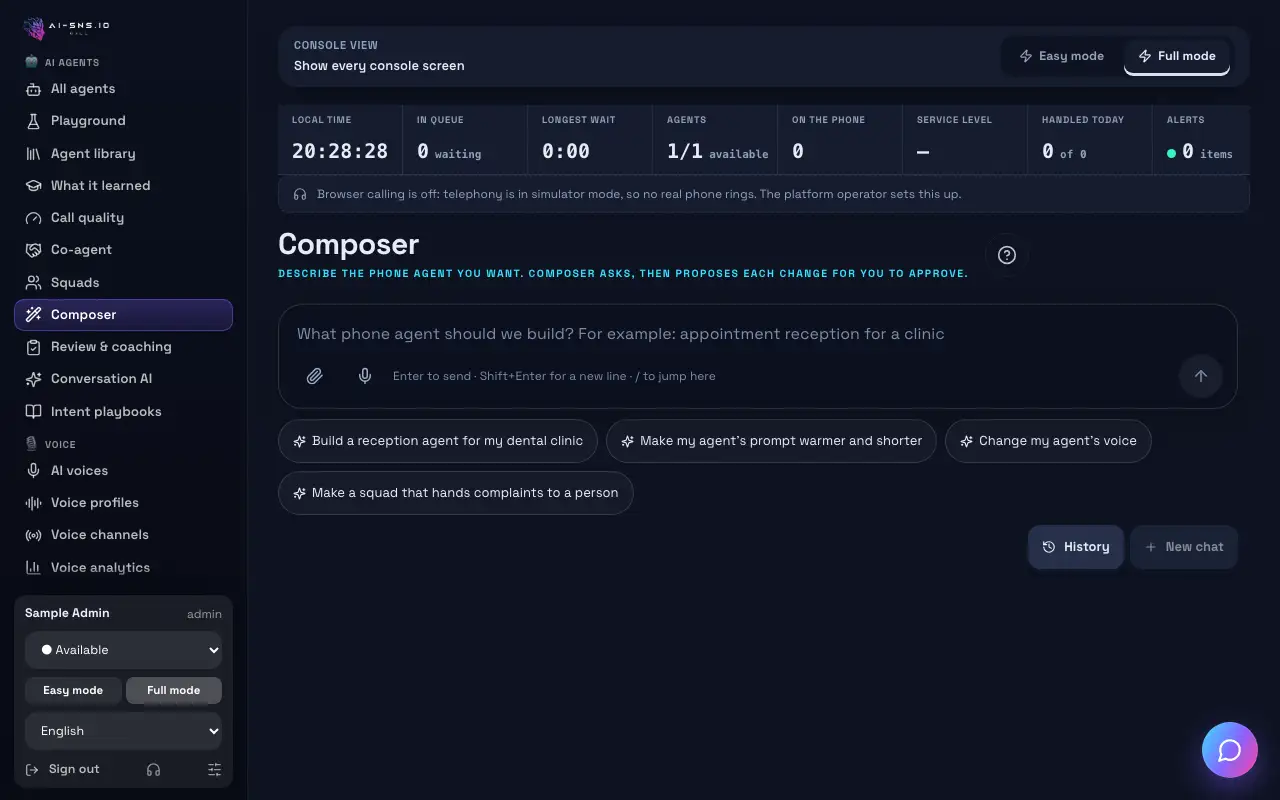The image size is (1280, 800).
Task: Open the chat bubble widget
Action: pos(1230,750)
